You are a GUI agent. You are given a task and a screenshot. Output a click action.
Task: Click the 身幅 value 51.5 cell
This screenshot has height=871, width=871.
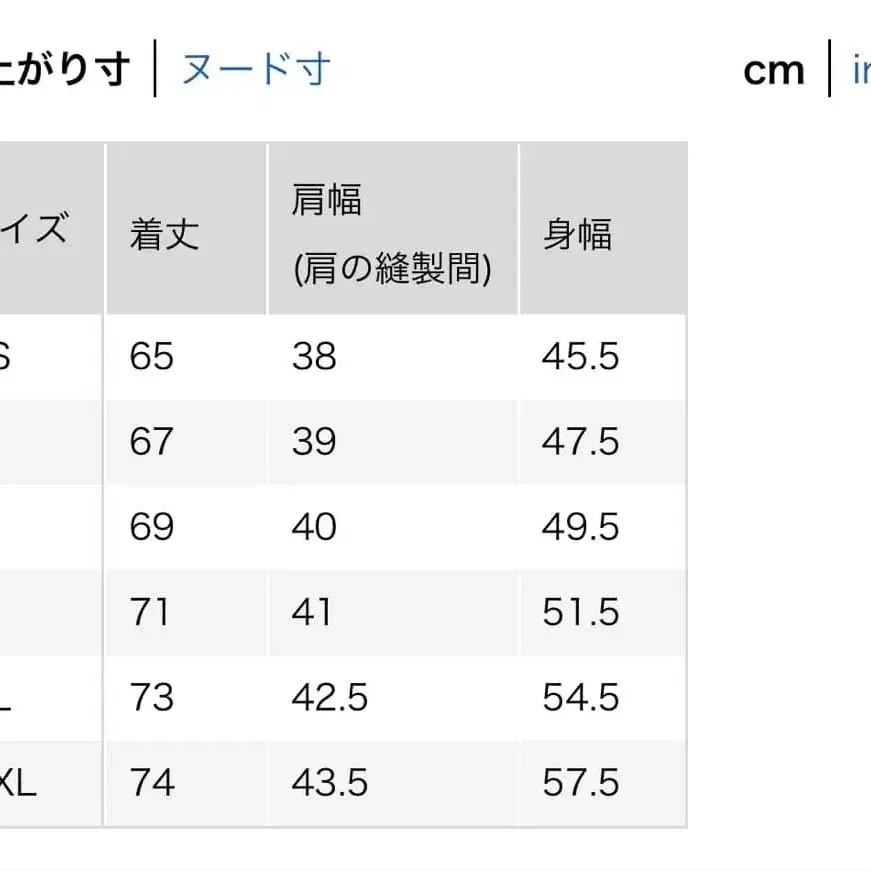pos(580,613)
